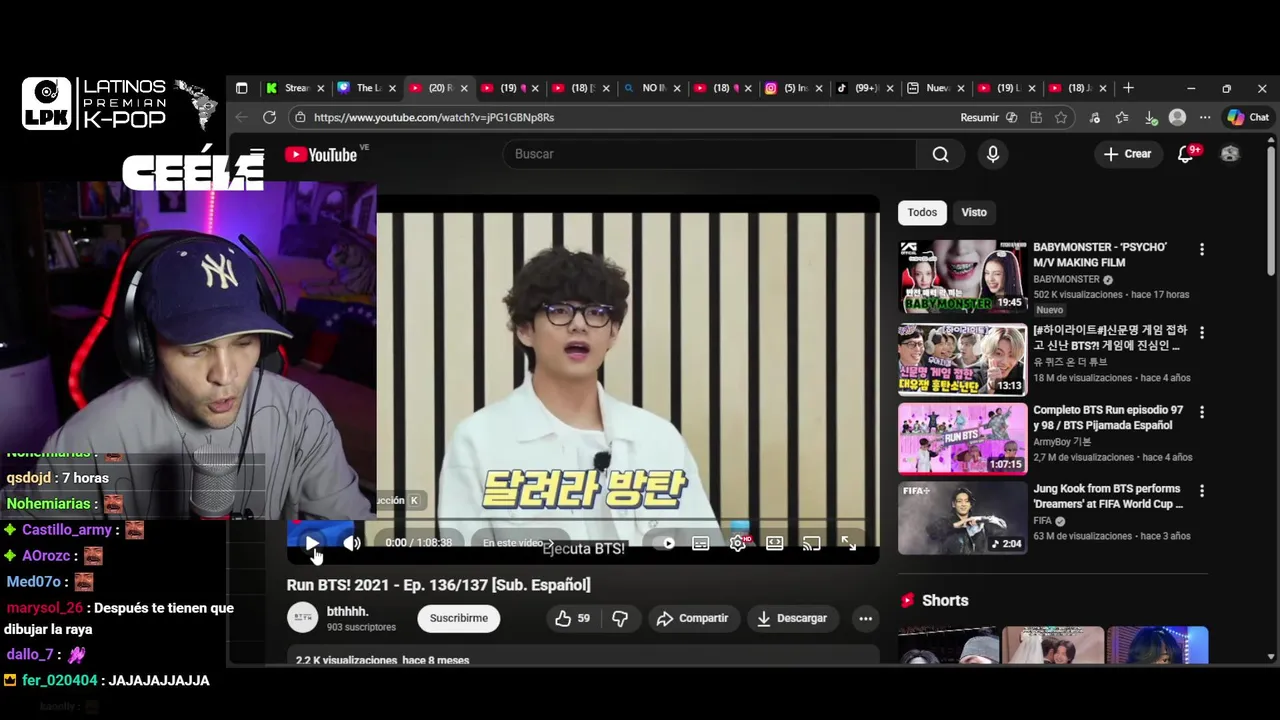Open the YouTube account avatar menu
The image size is (1280, 720).
click(x=1230, y=154)
